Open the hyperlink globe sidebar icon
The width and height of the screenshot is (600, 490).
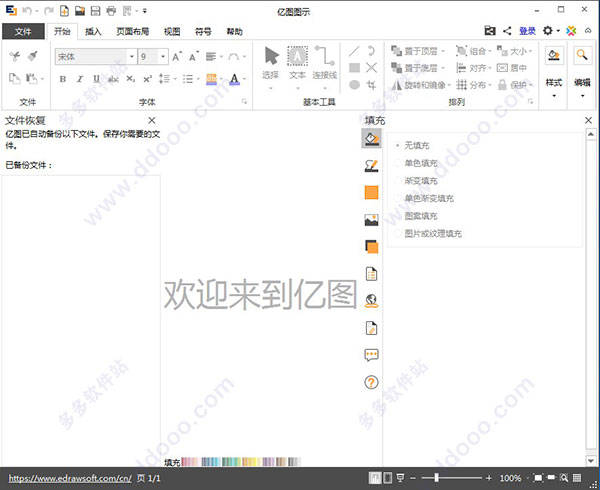point(371,301)
